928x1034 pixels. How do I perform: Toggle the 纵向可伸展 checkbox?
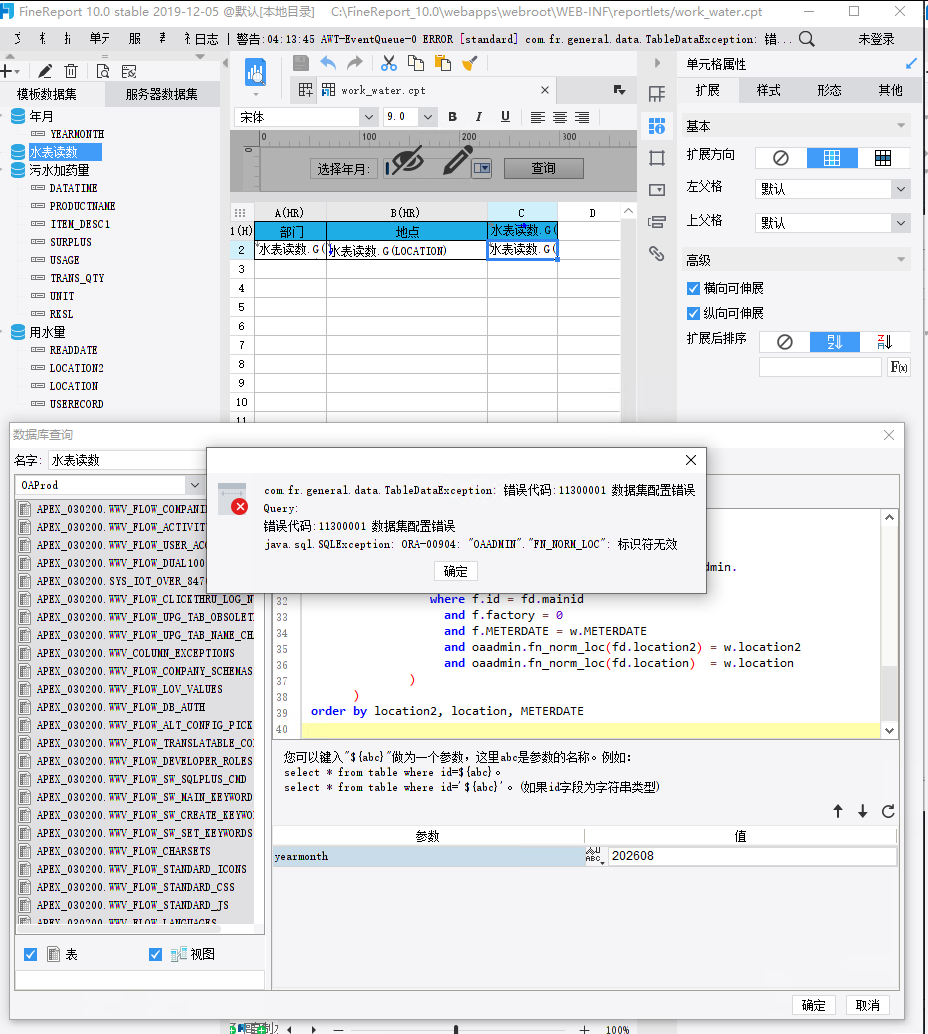pos(693,313)
